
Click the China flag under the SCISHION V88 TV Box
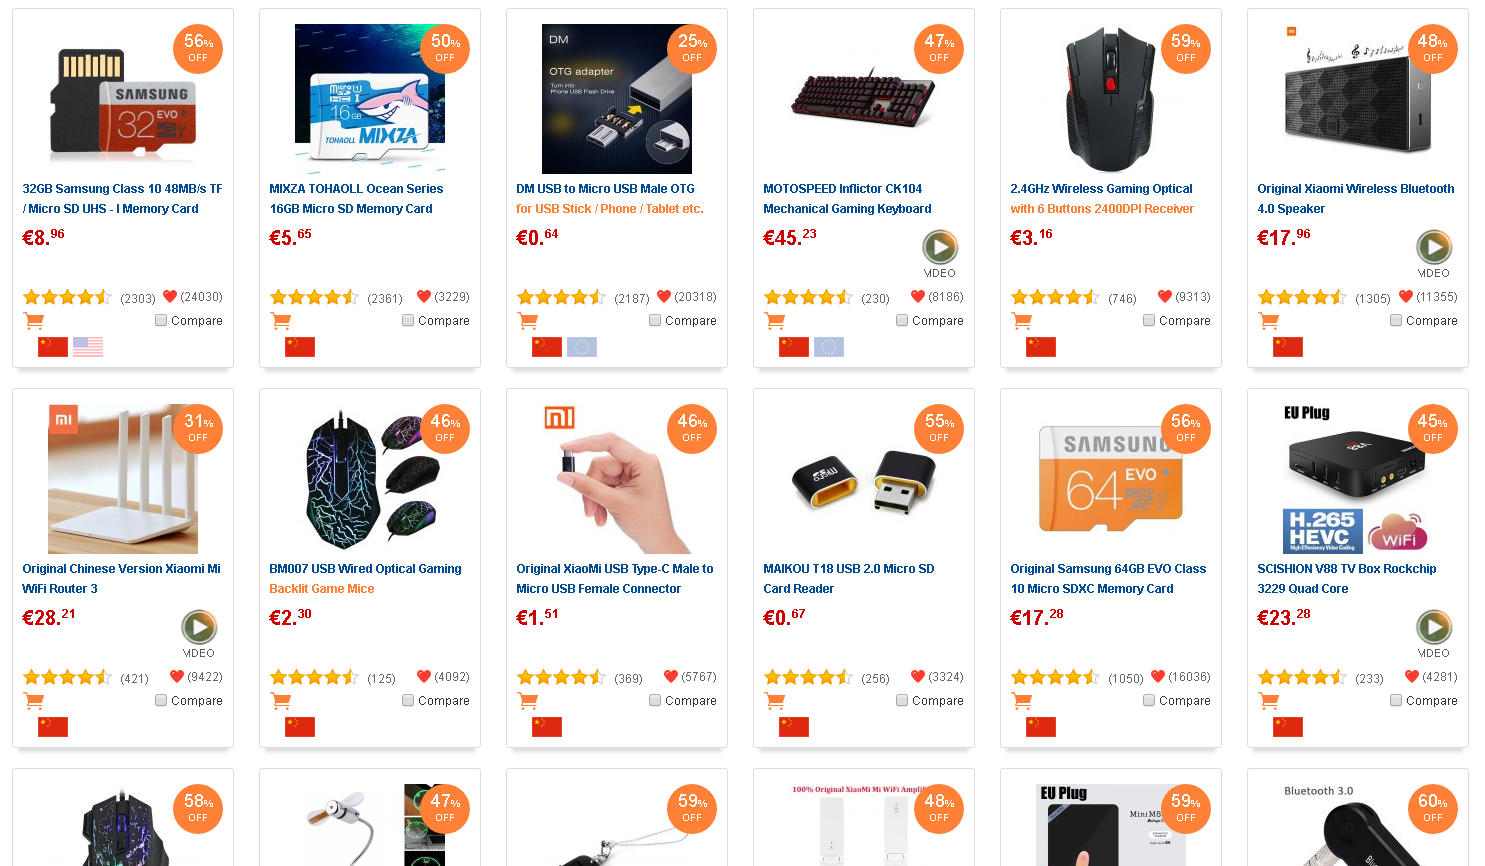coord(1288,727)
